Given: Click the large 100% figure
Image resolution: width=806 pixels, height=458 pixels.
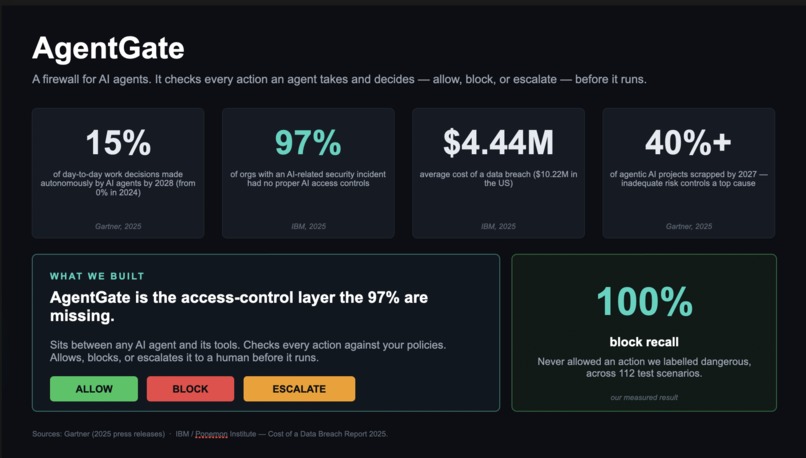Looking at the screenshot, I should click(x=645, y=302).
